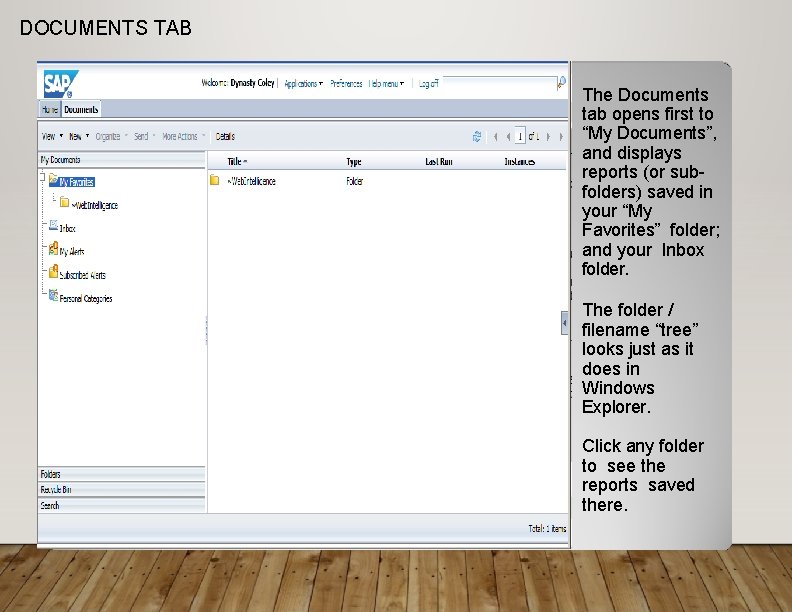Select Subscribed Alerts in tree
The image size is (792, 612).
(82, 275)
